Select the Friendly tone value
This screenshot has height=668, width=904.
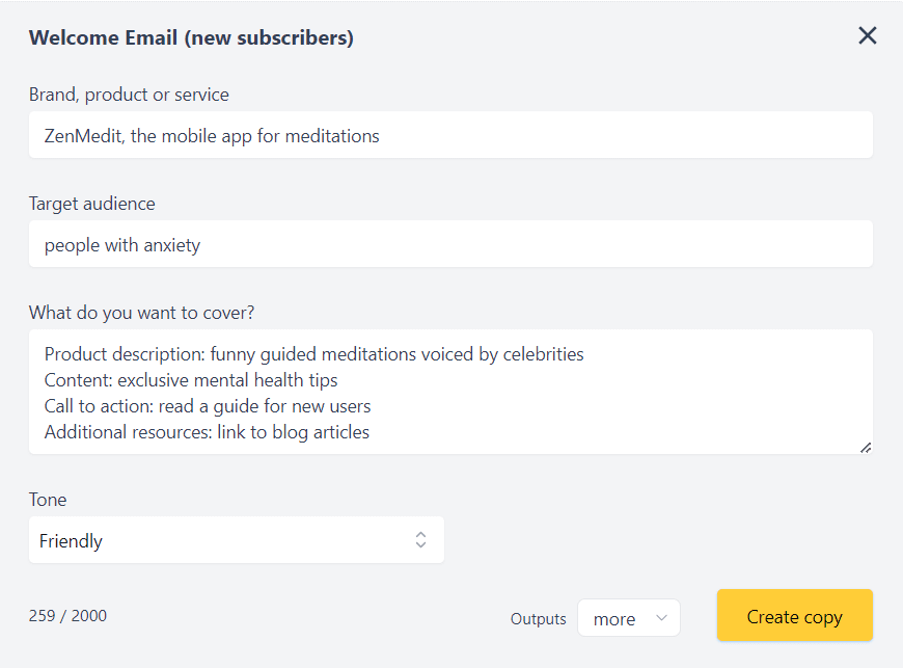(x=70, y=540)
